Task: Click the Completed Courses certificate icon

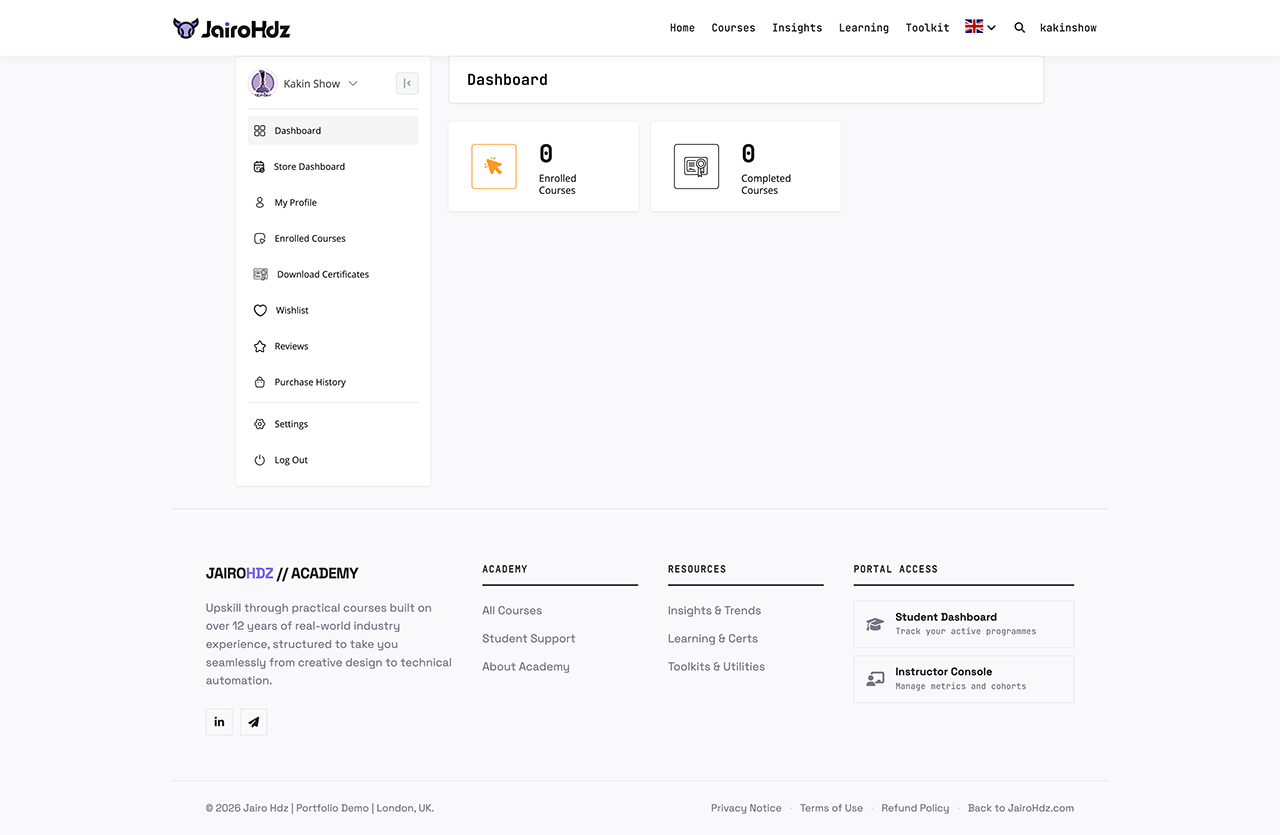Action: tap(696, 167)
